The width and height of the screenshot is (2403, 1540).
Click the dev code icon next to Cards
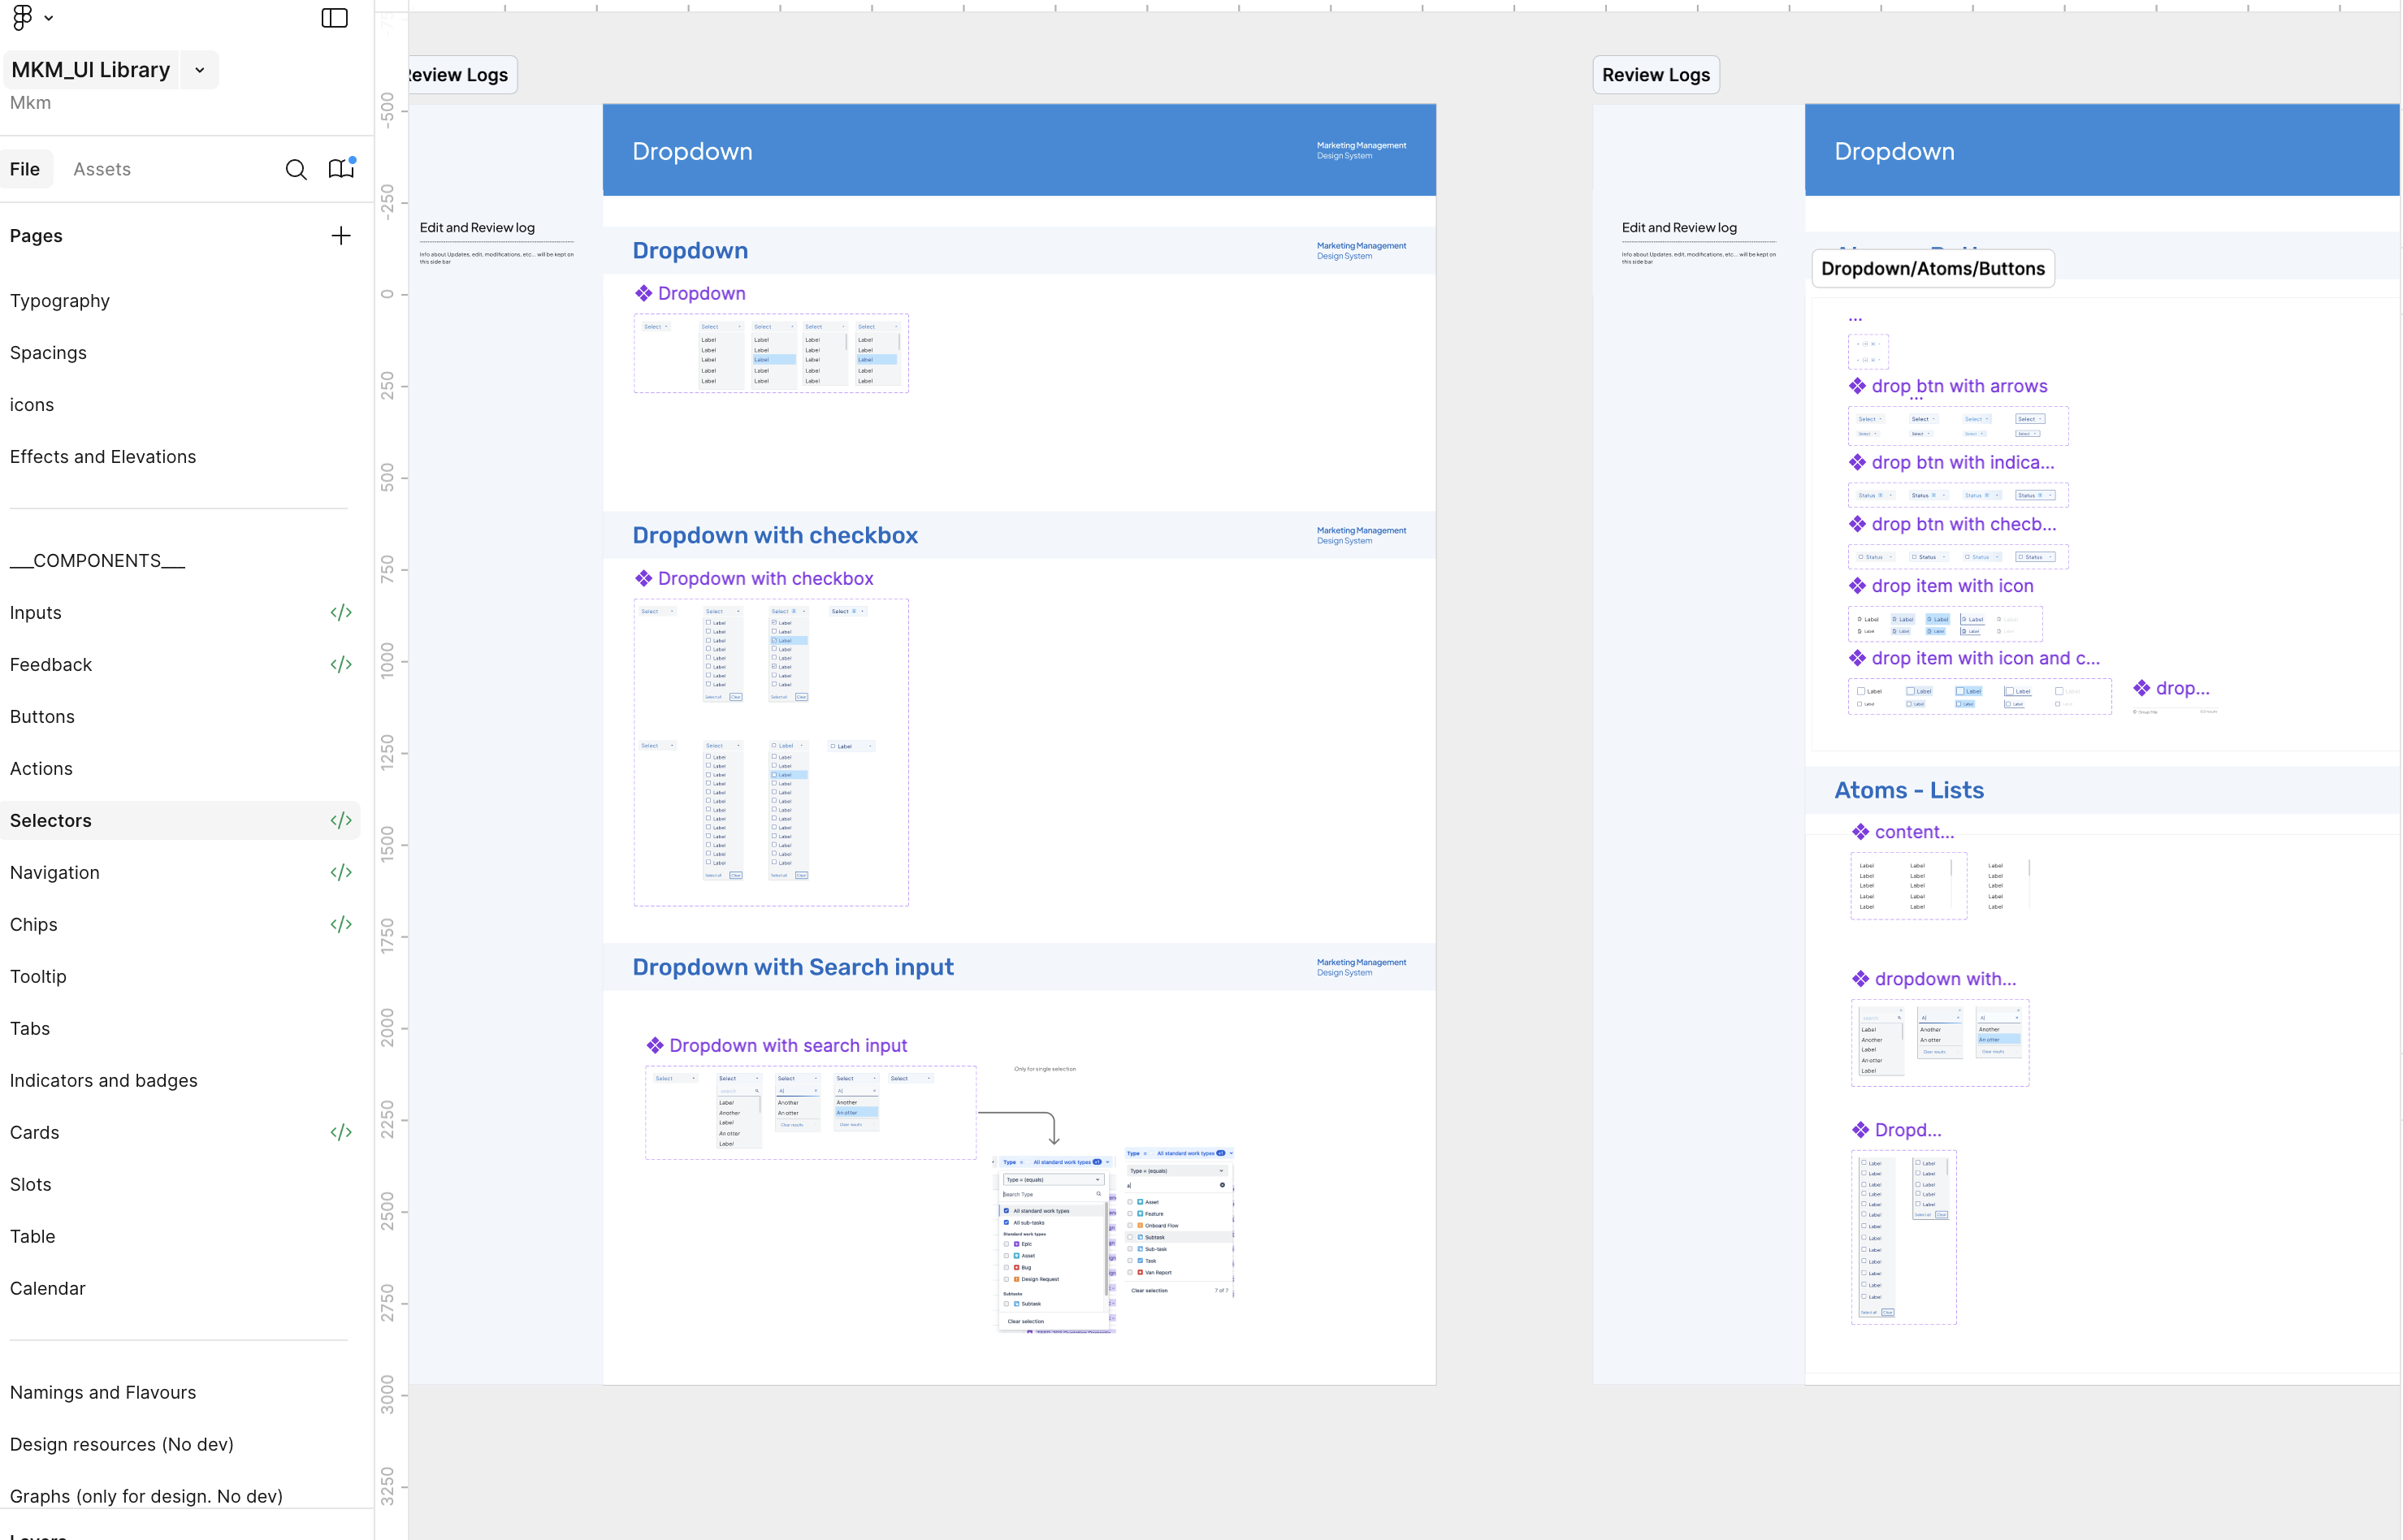click(341, 1131)
